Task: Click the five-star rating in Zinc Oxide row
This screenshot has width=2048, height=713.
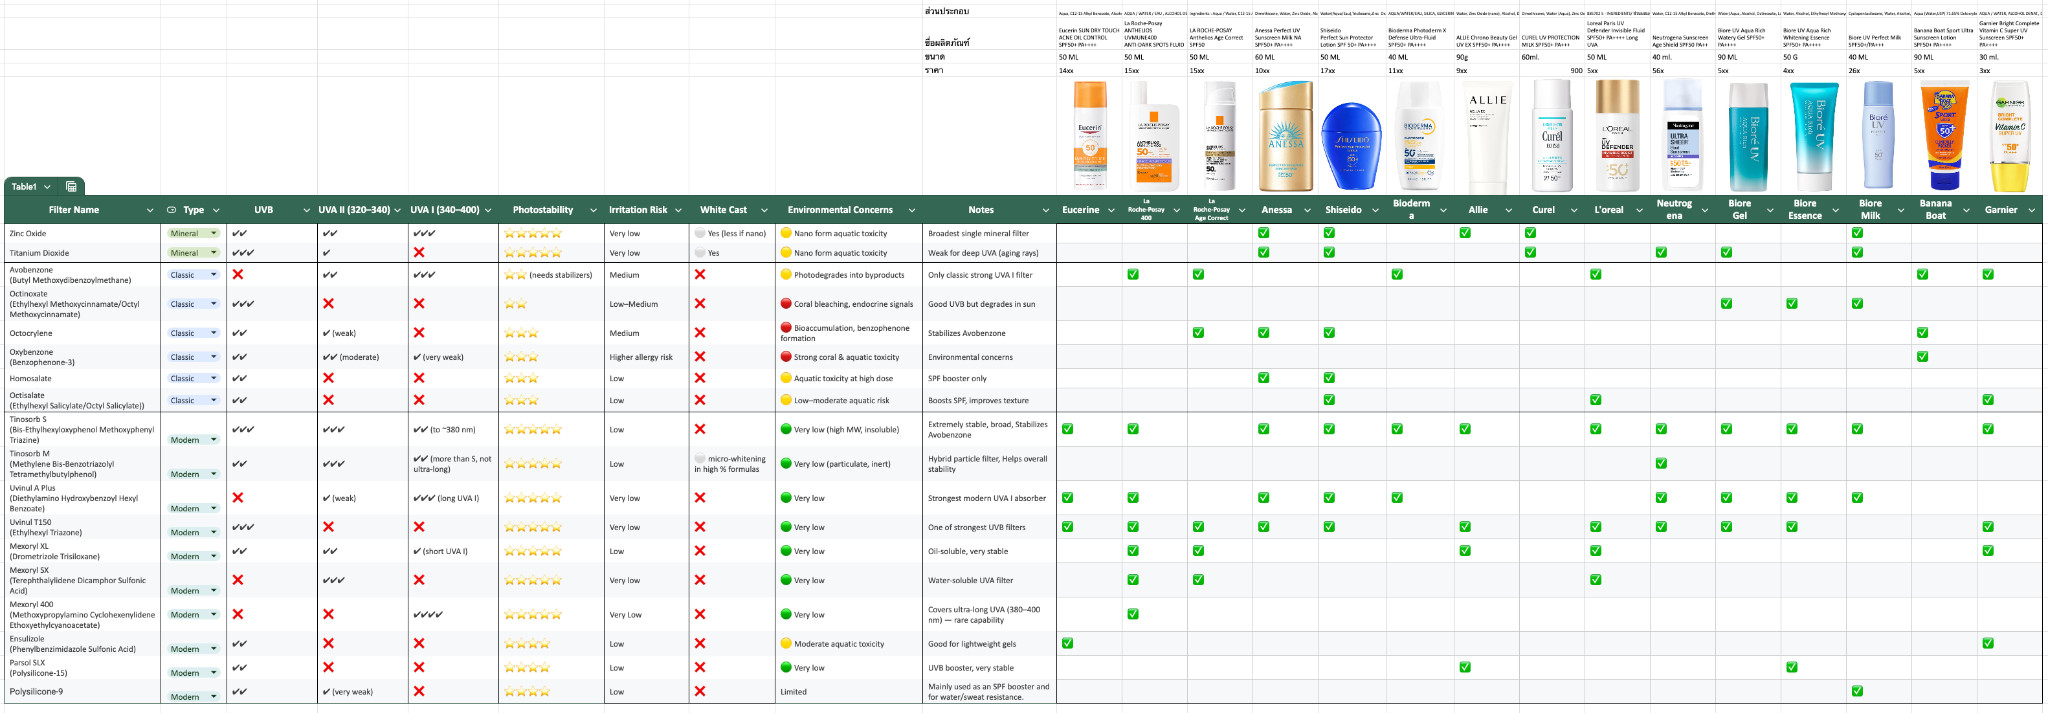Action: click(532, 233)
